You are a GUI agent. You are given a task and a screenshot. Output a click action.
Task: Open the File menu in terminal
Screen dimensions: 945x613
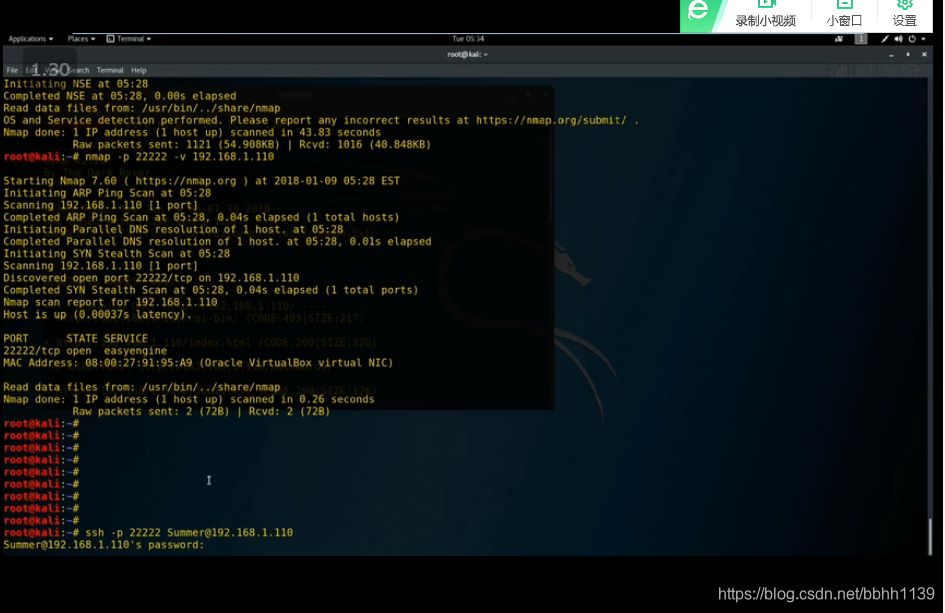12,70
